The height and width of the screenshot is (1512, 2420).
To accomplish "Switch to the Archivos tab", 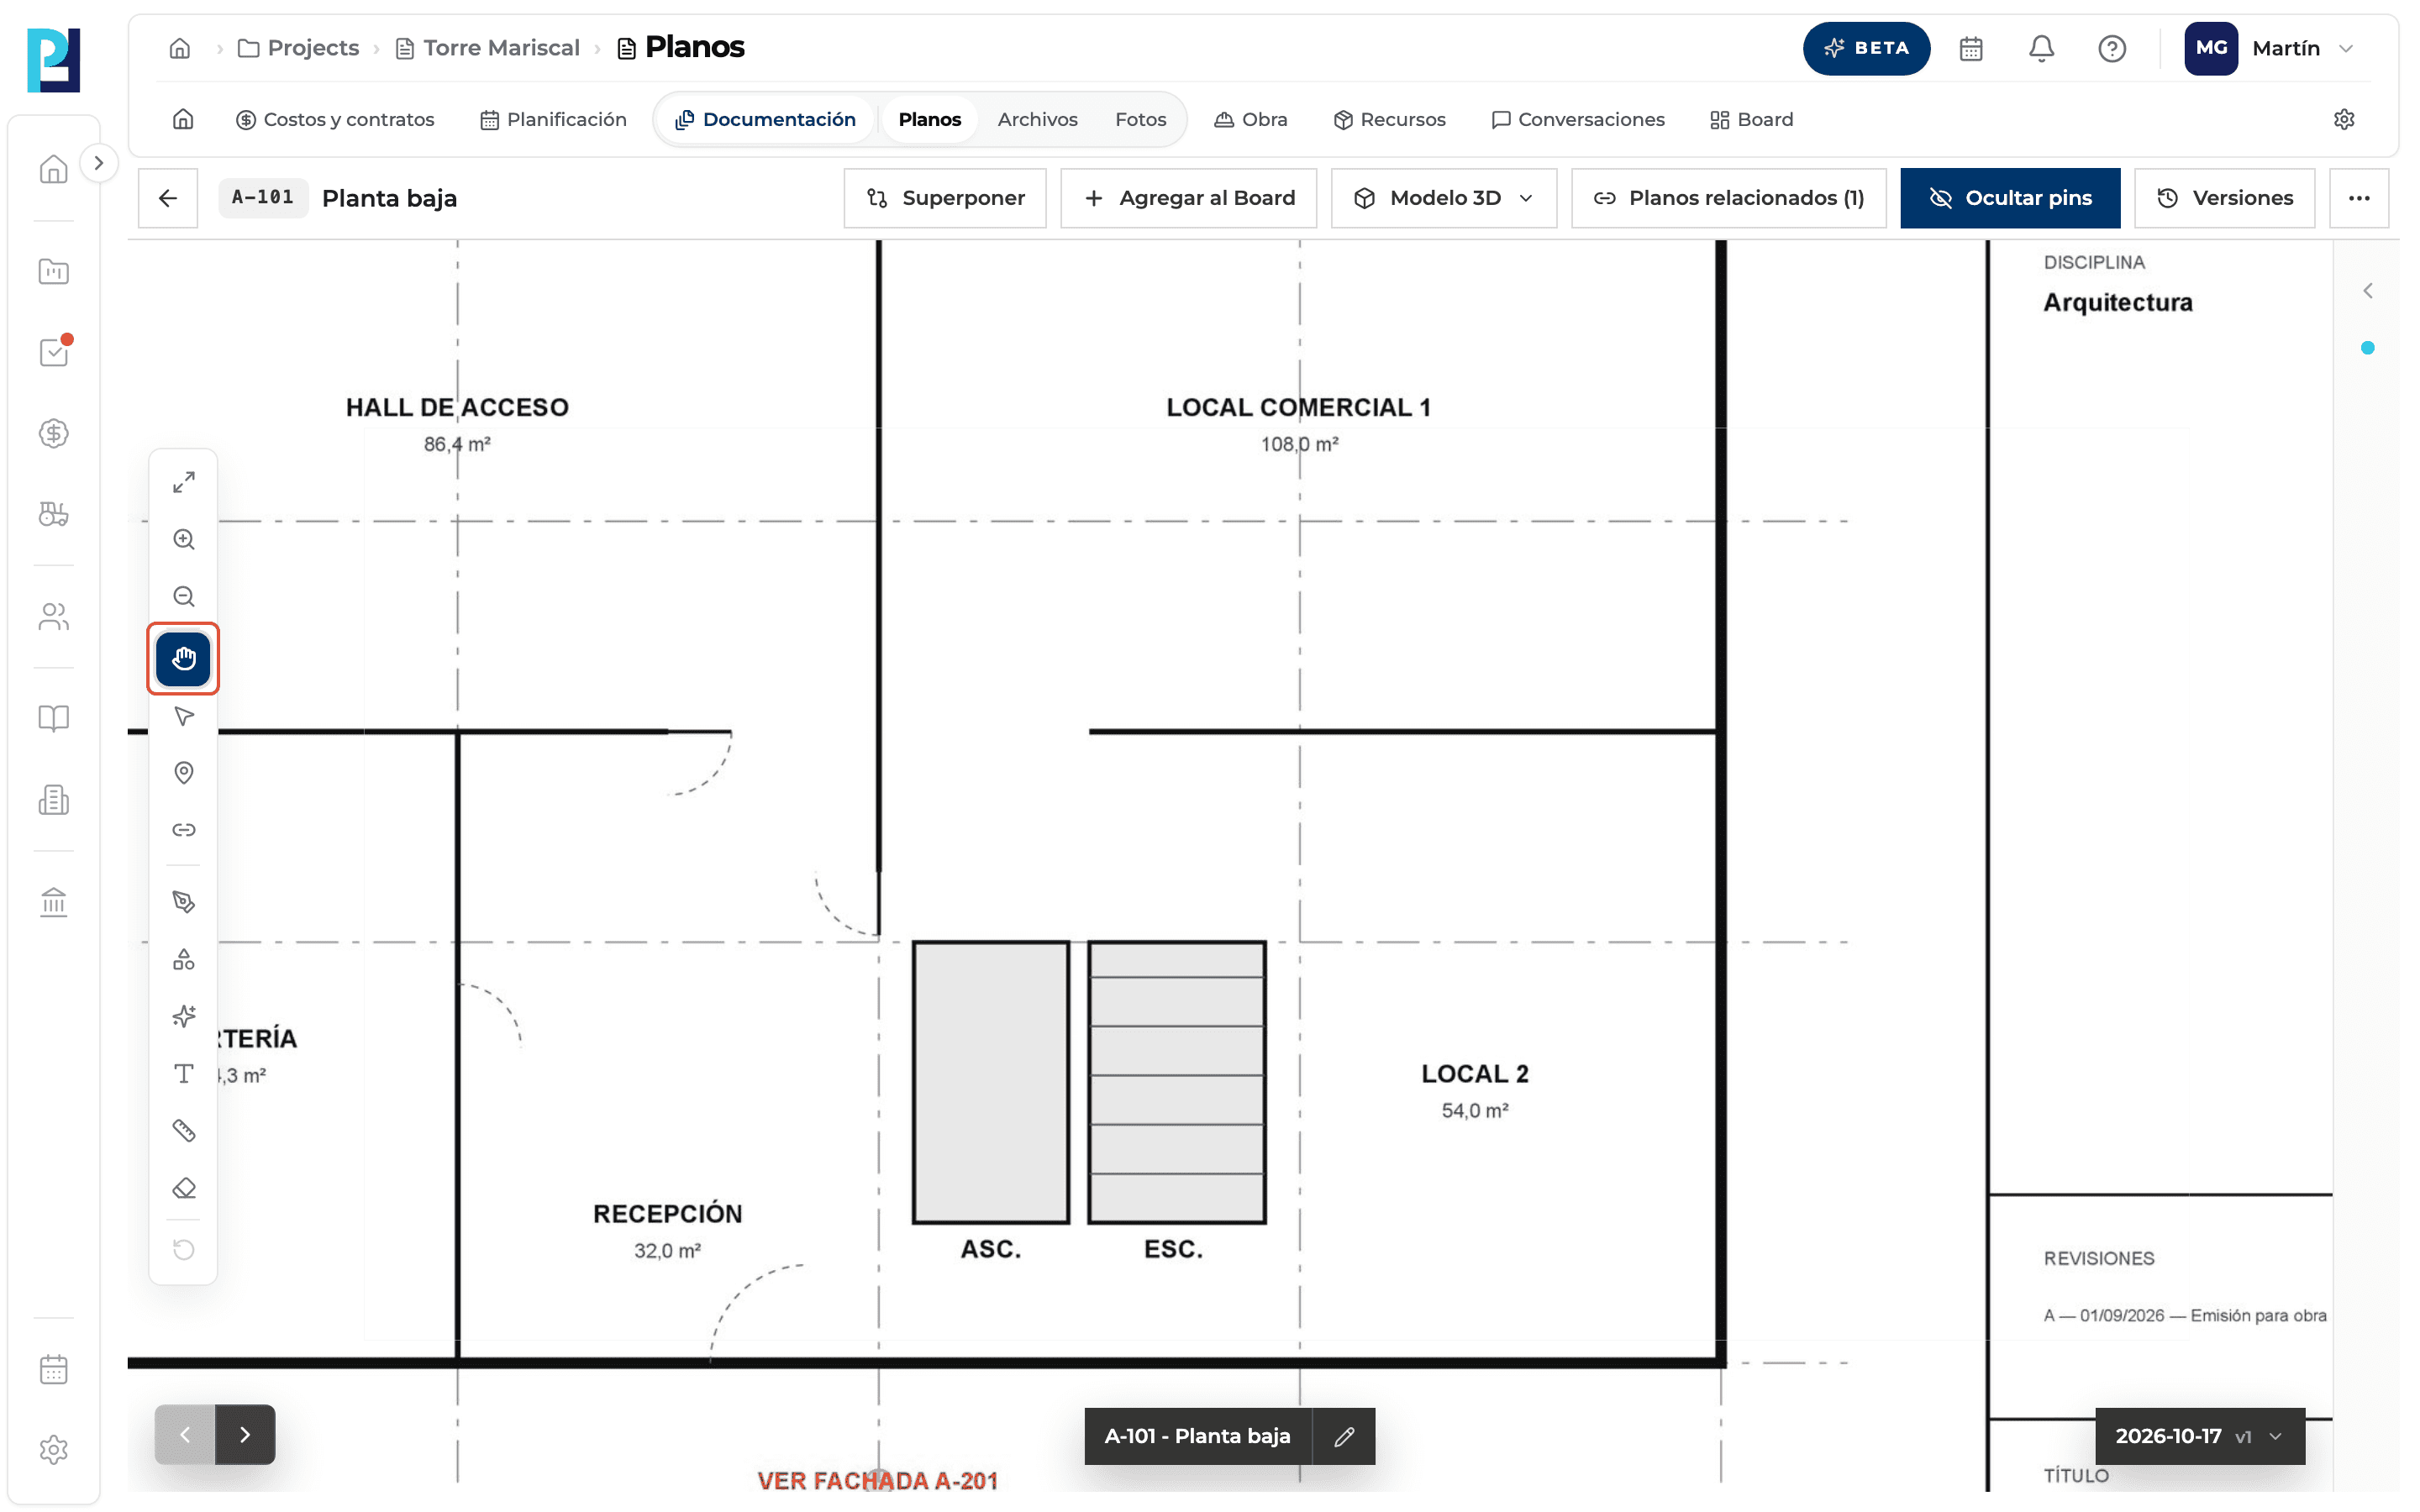I will [1037, 119].
